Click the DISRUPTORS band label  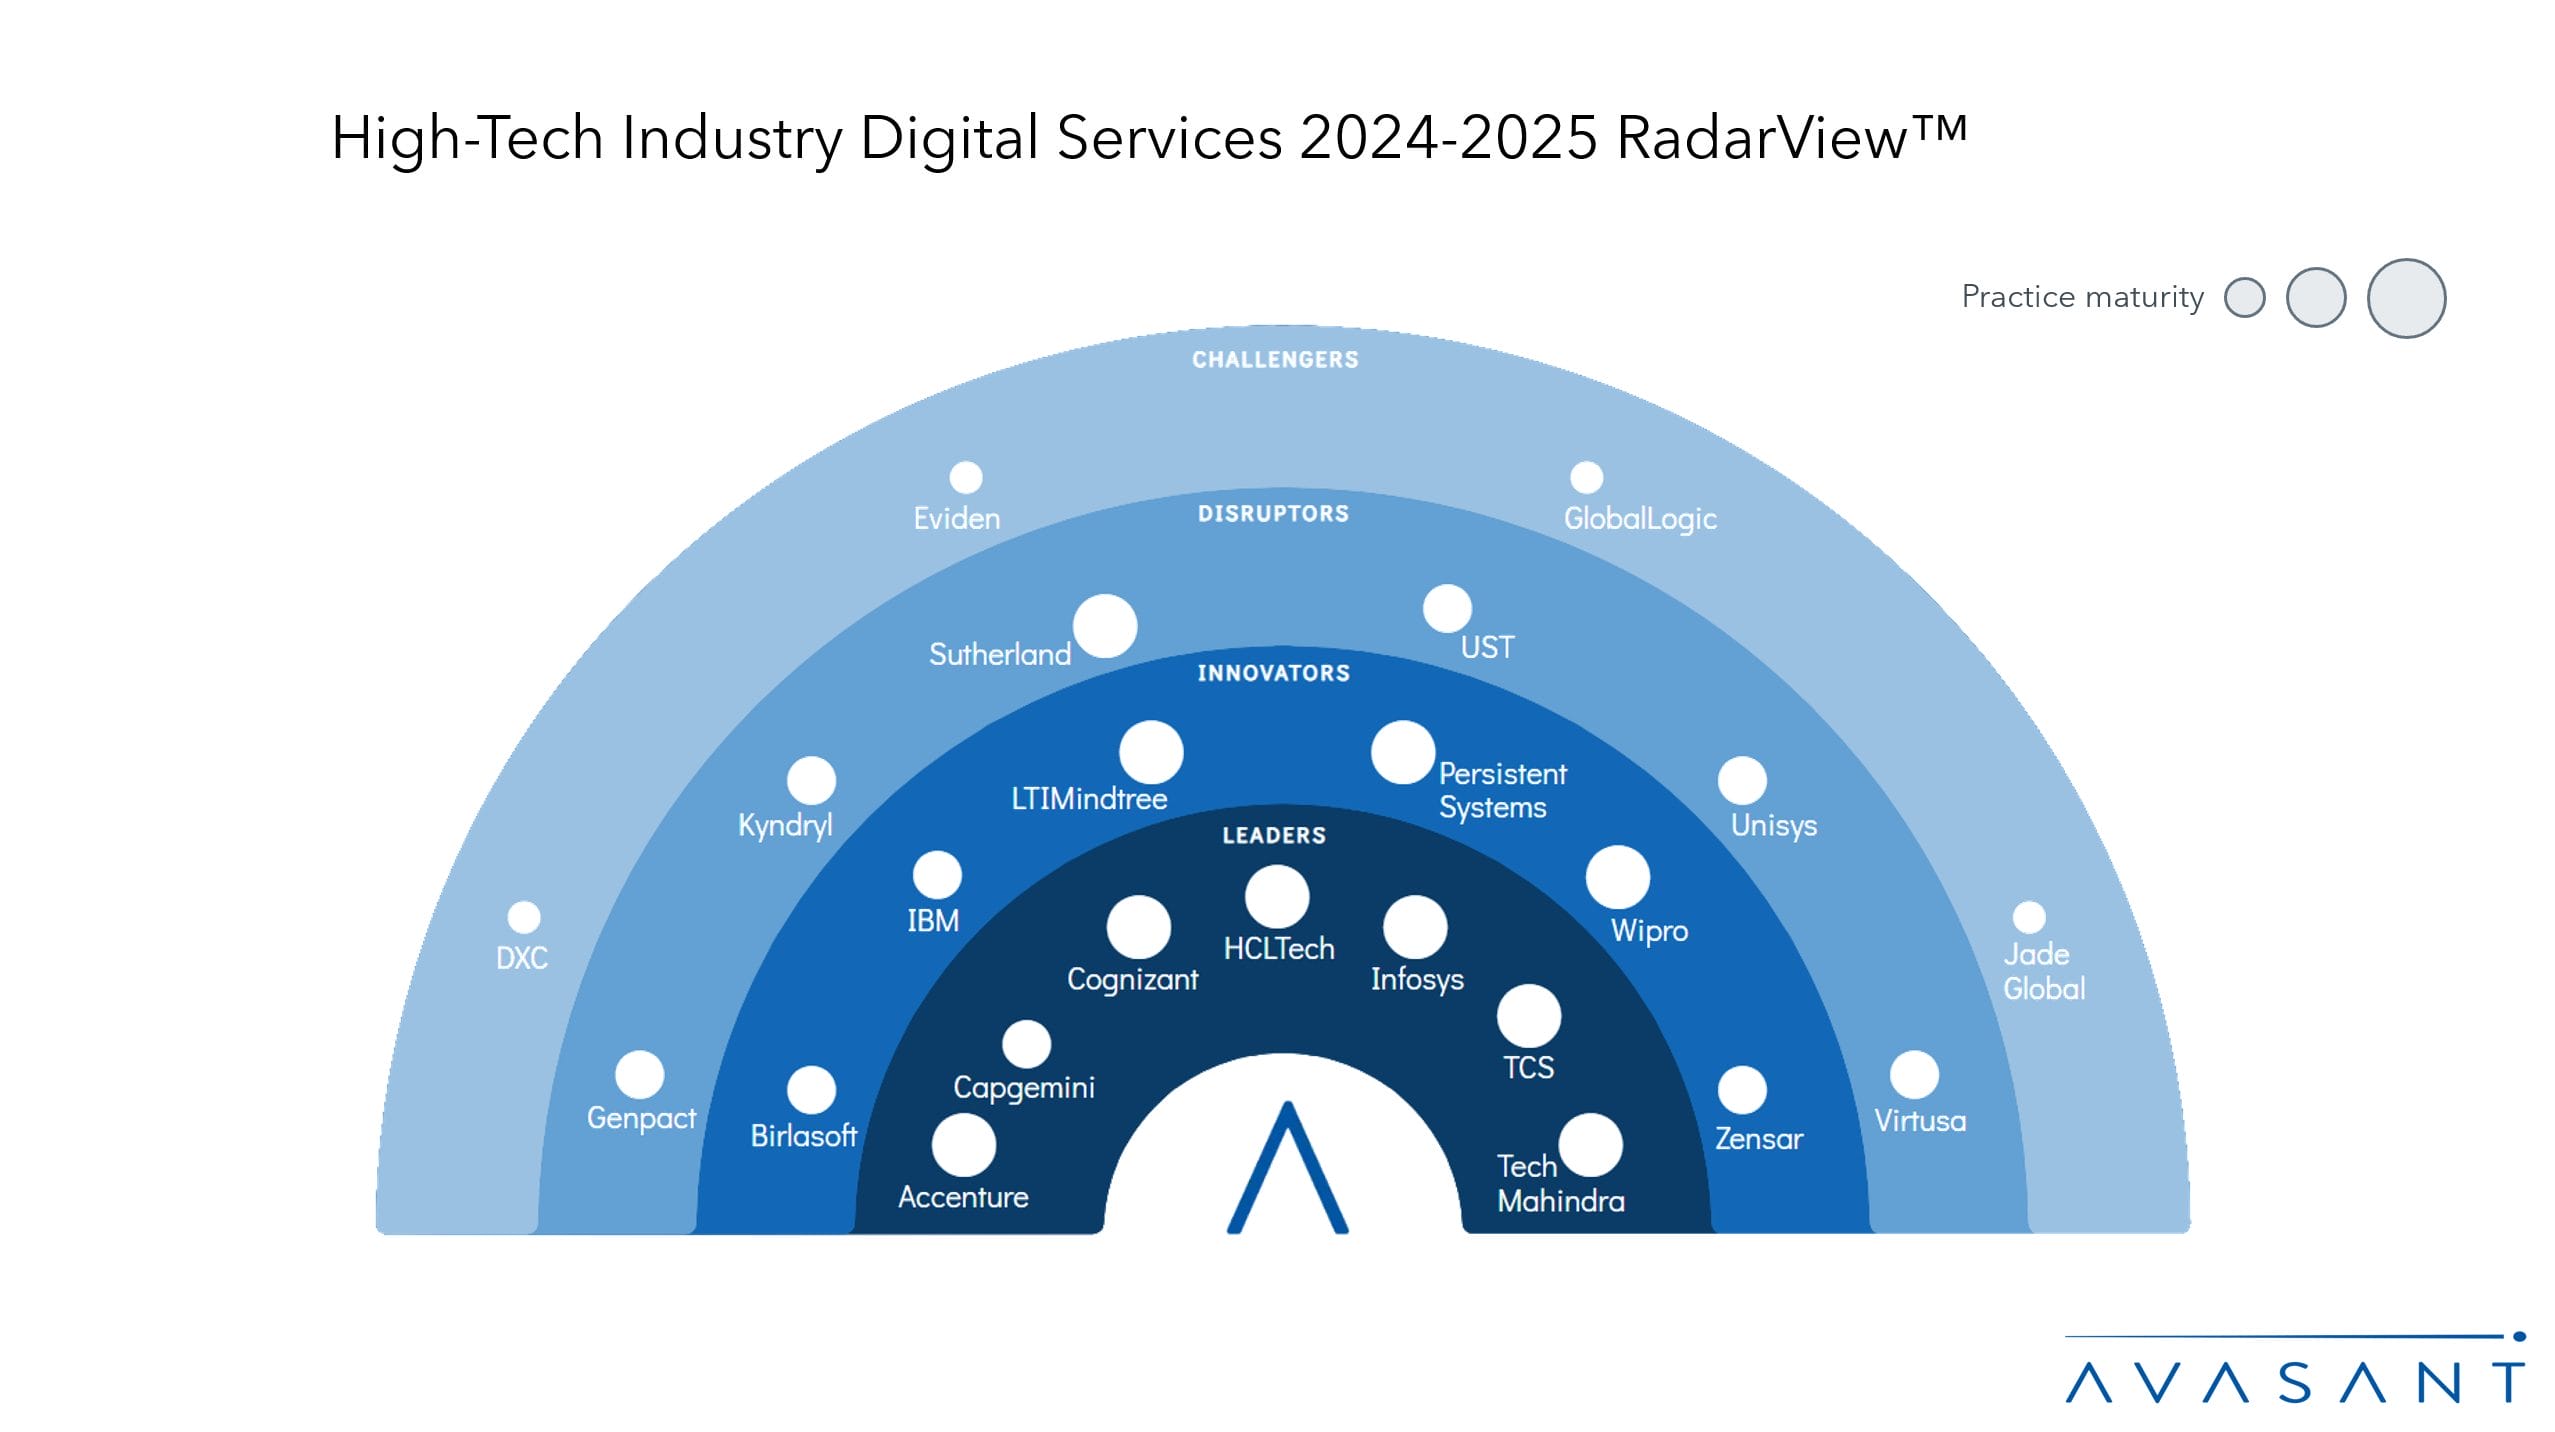click(x=1273, y=513)
